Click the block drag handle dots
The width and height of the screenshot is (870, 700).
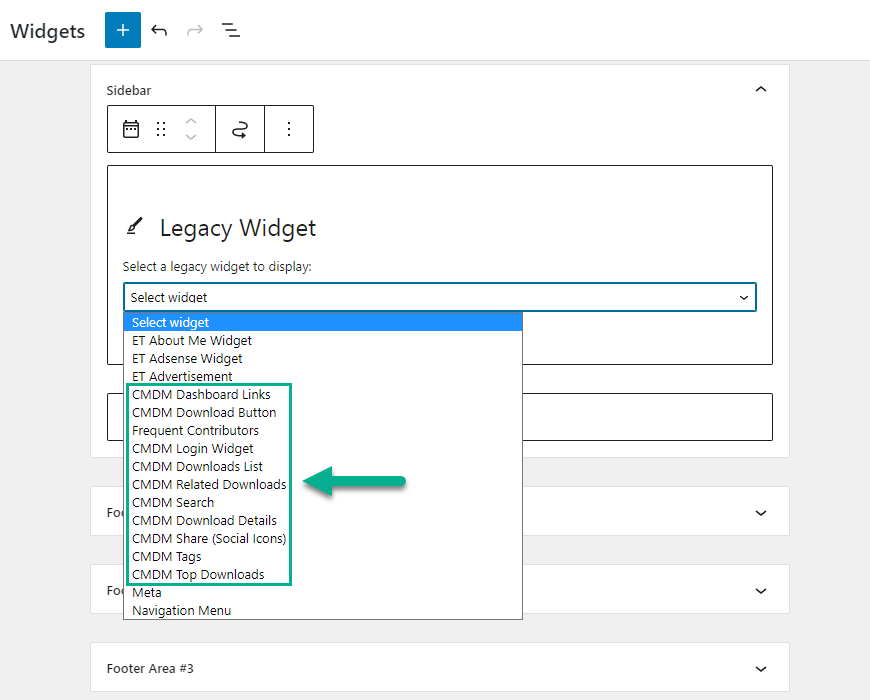(161, 129)
